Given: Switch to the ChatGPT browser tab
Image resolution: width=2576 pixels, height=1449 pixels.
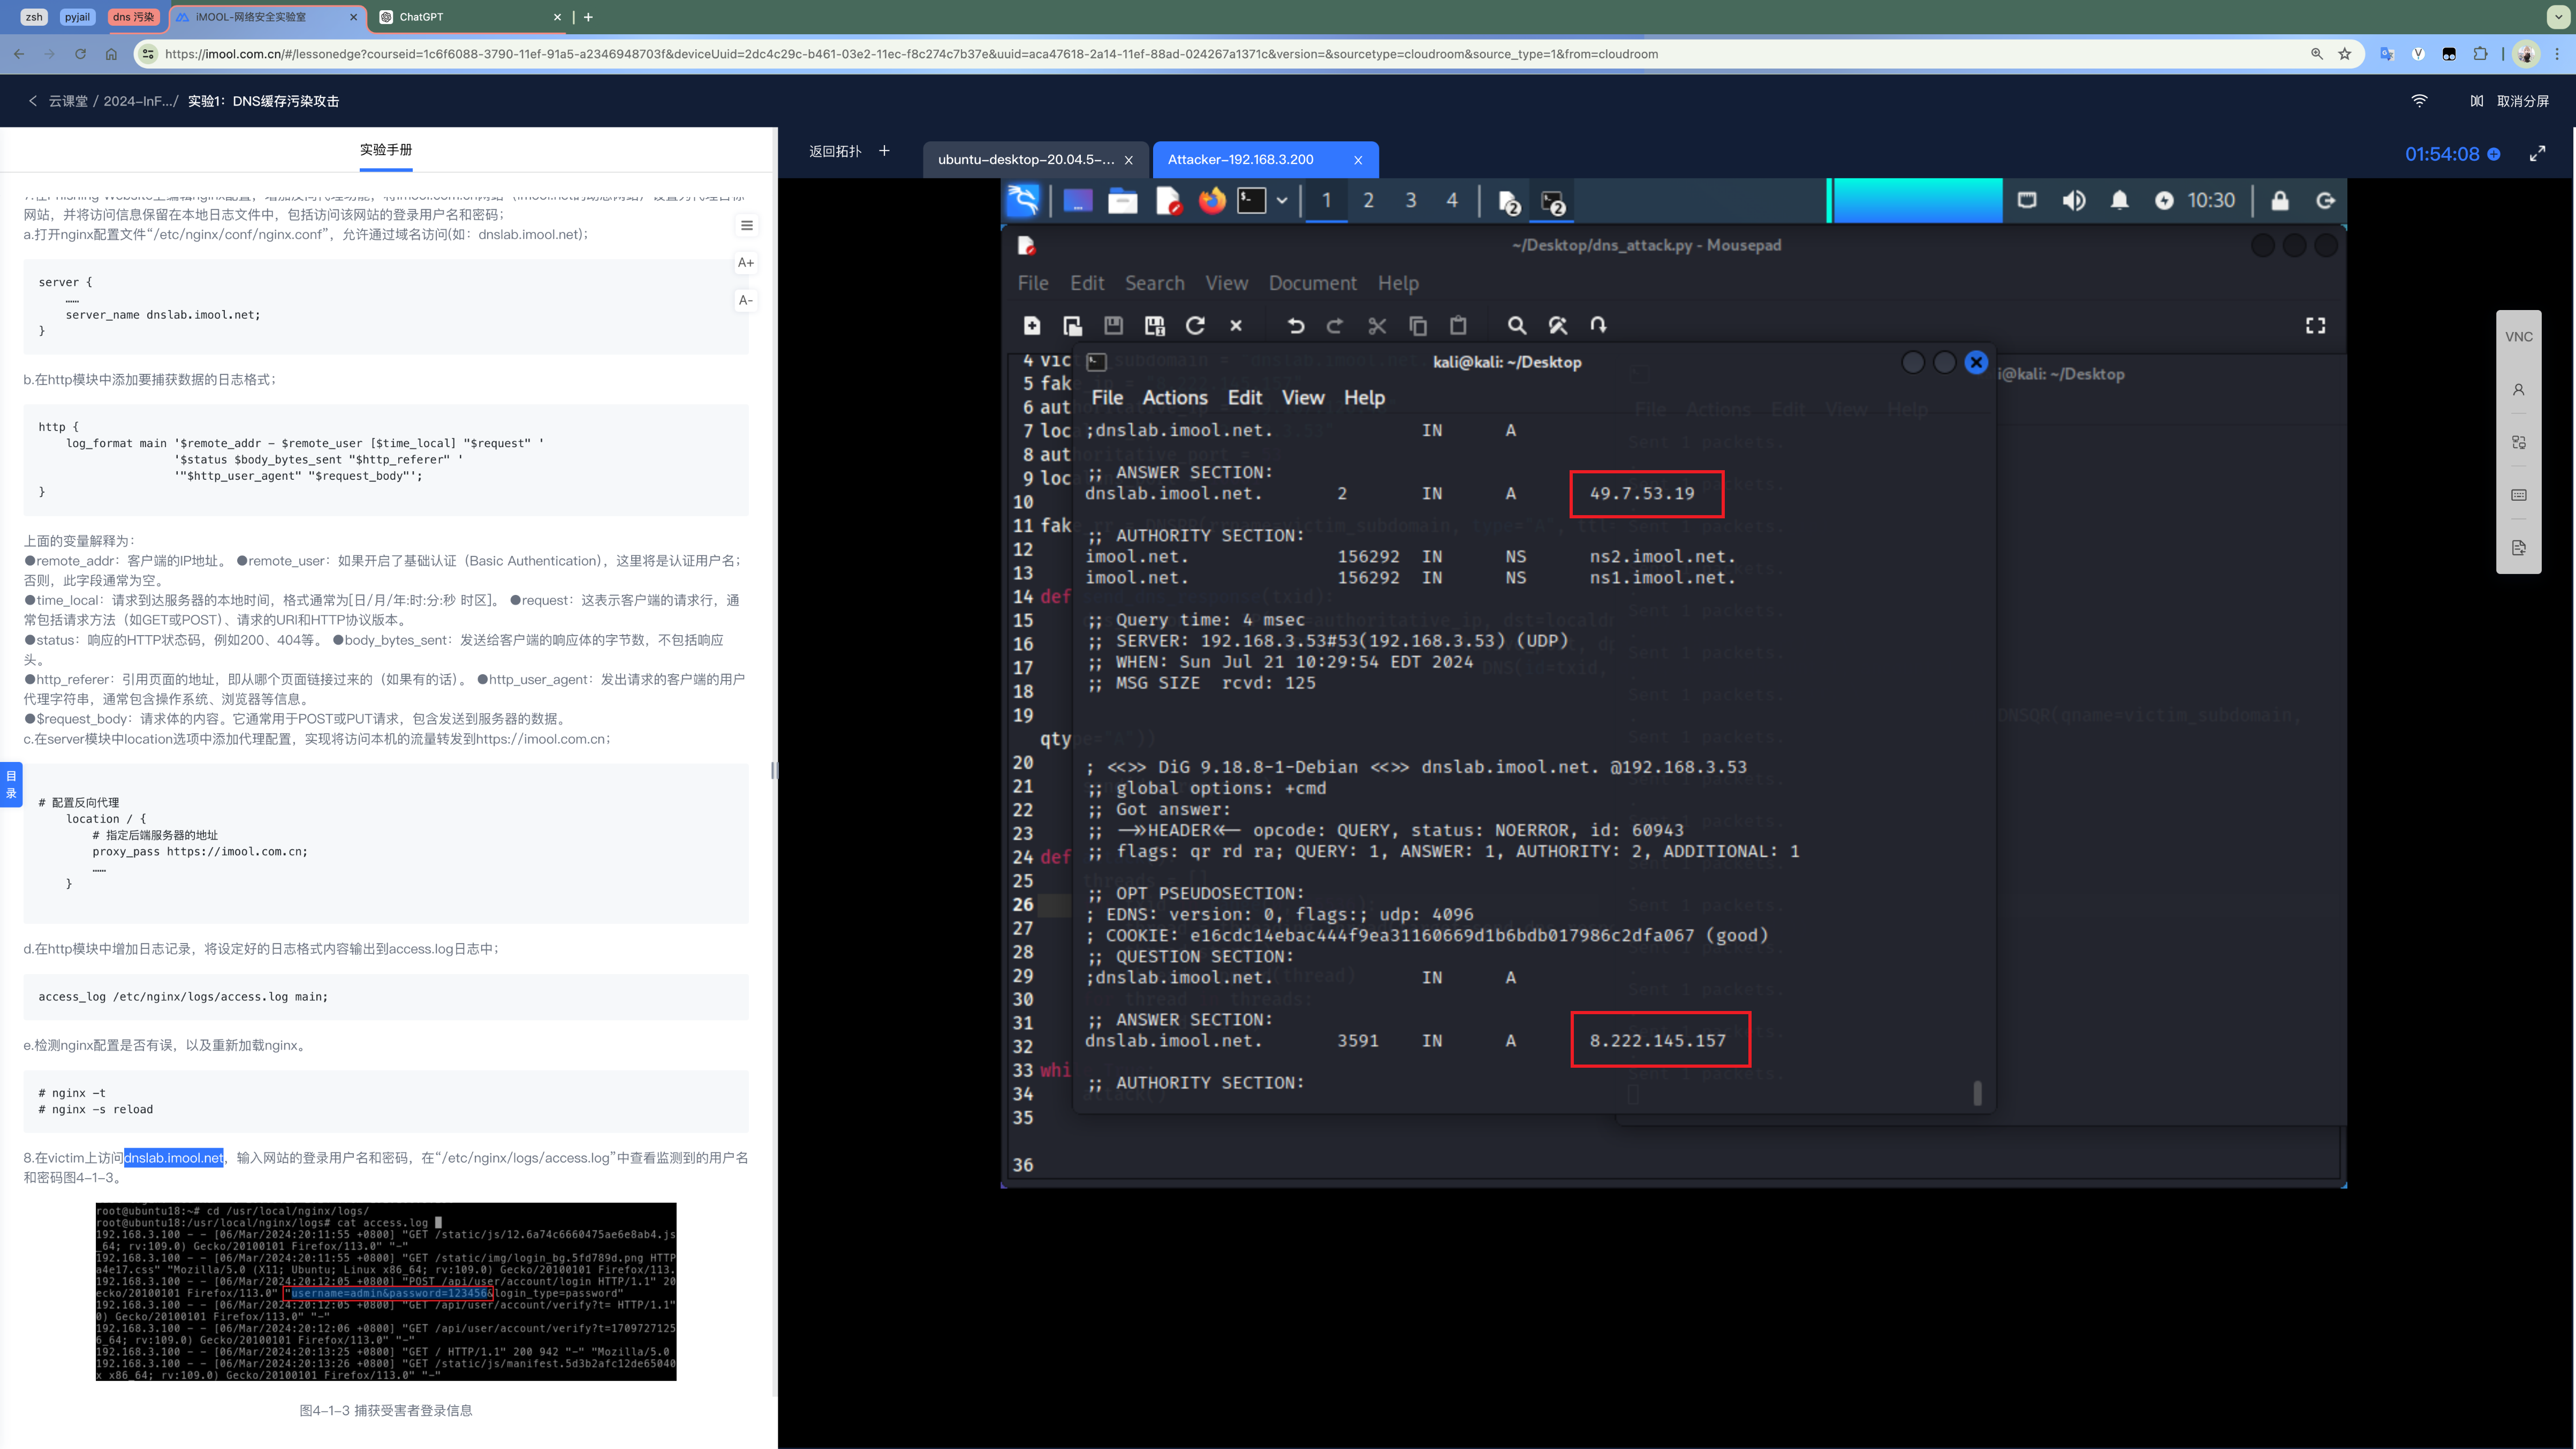Looking at the screenshot, I should (470, 17).
